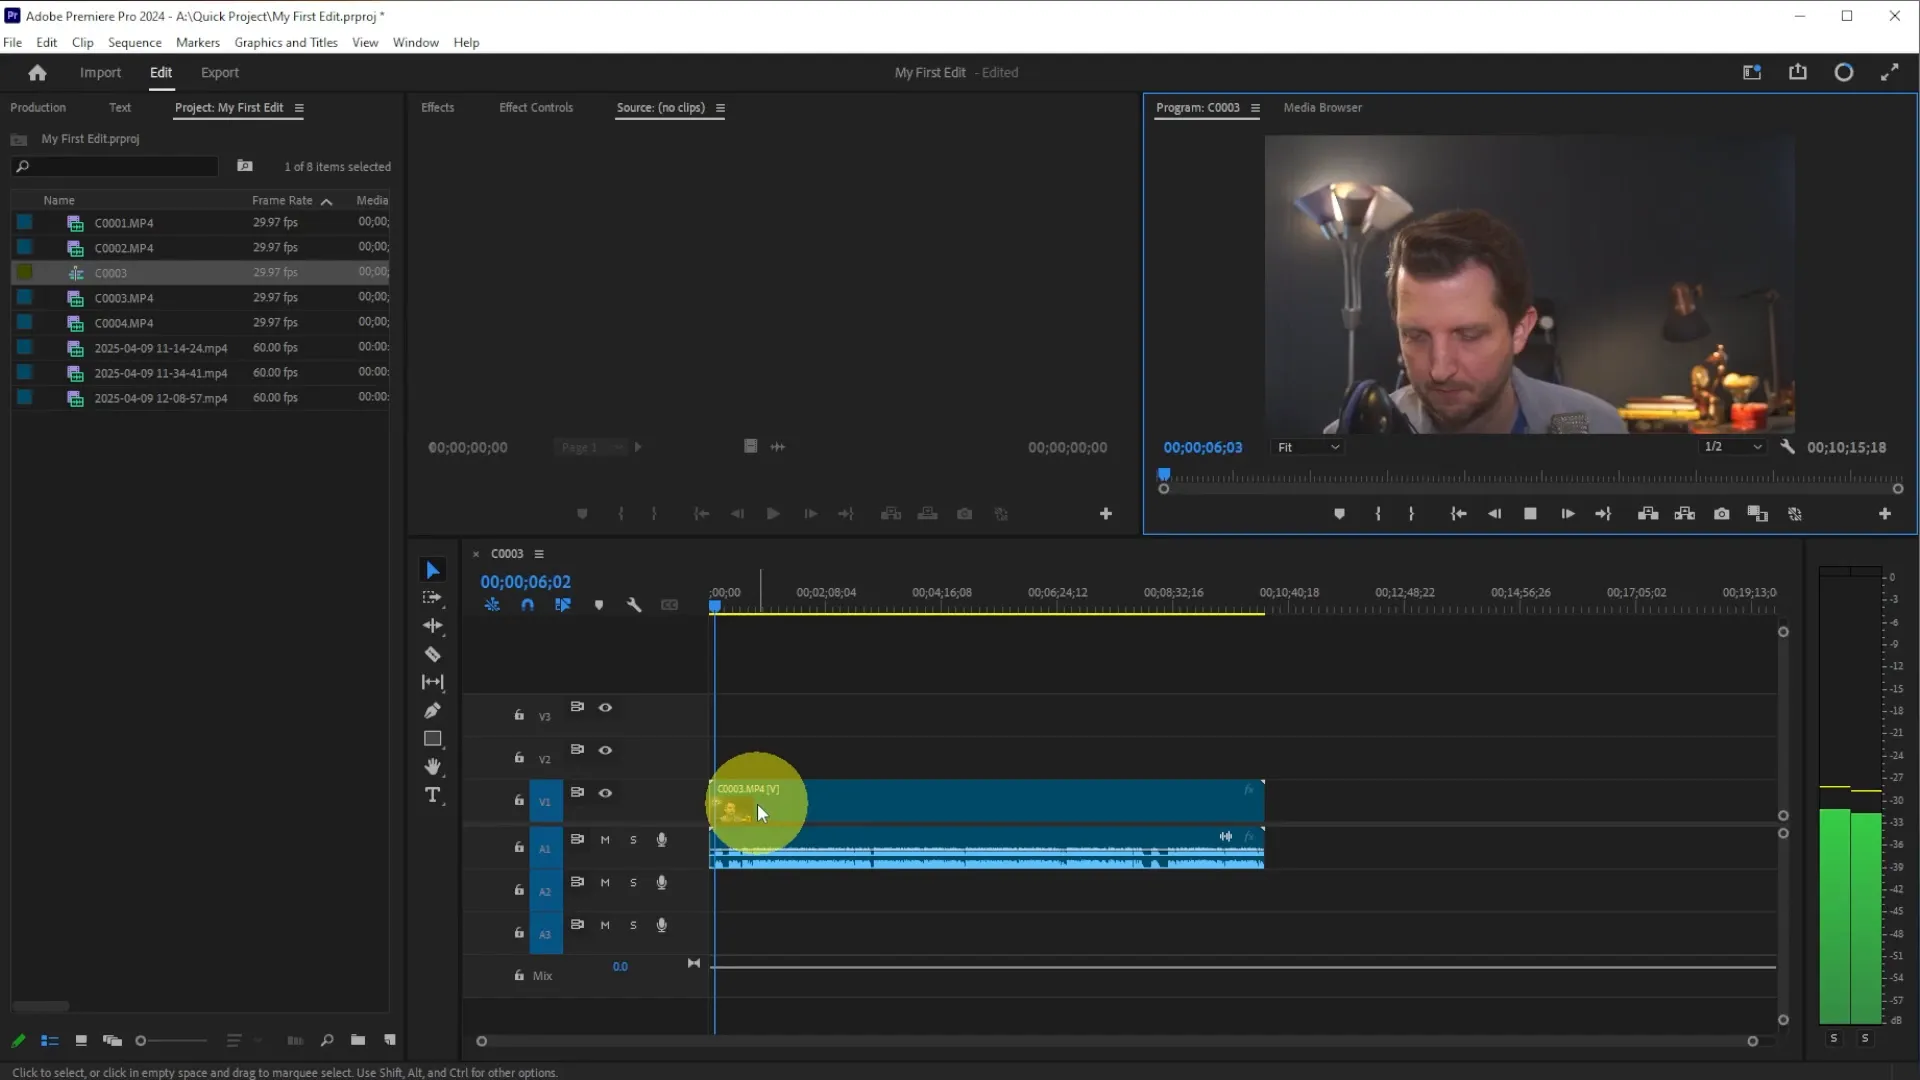
Task: Click Export Frame camera in Program monitor
Action: 1721,514
